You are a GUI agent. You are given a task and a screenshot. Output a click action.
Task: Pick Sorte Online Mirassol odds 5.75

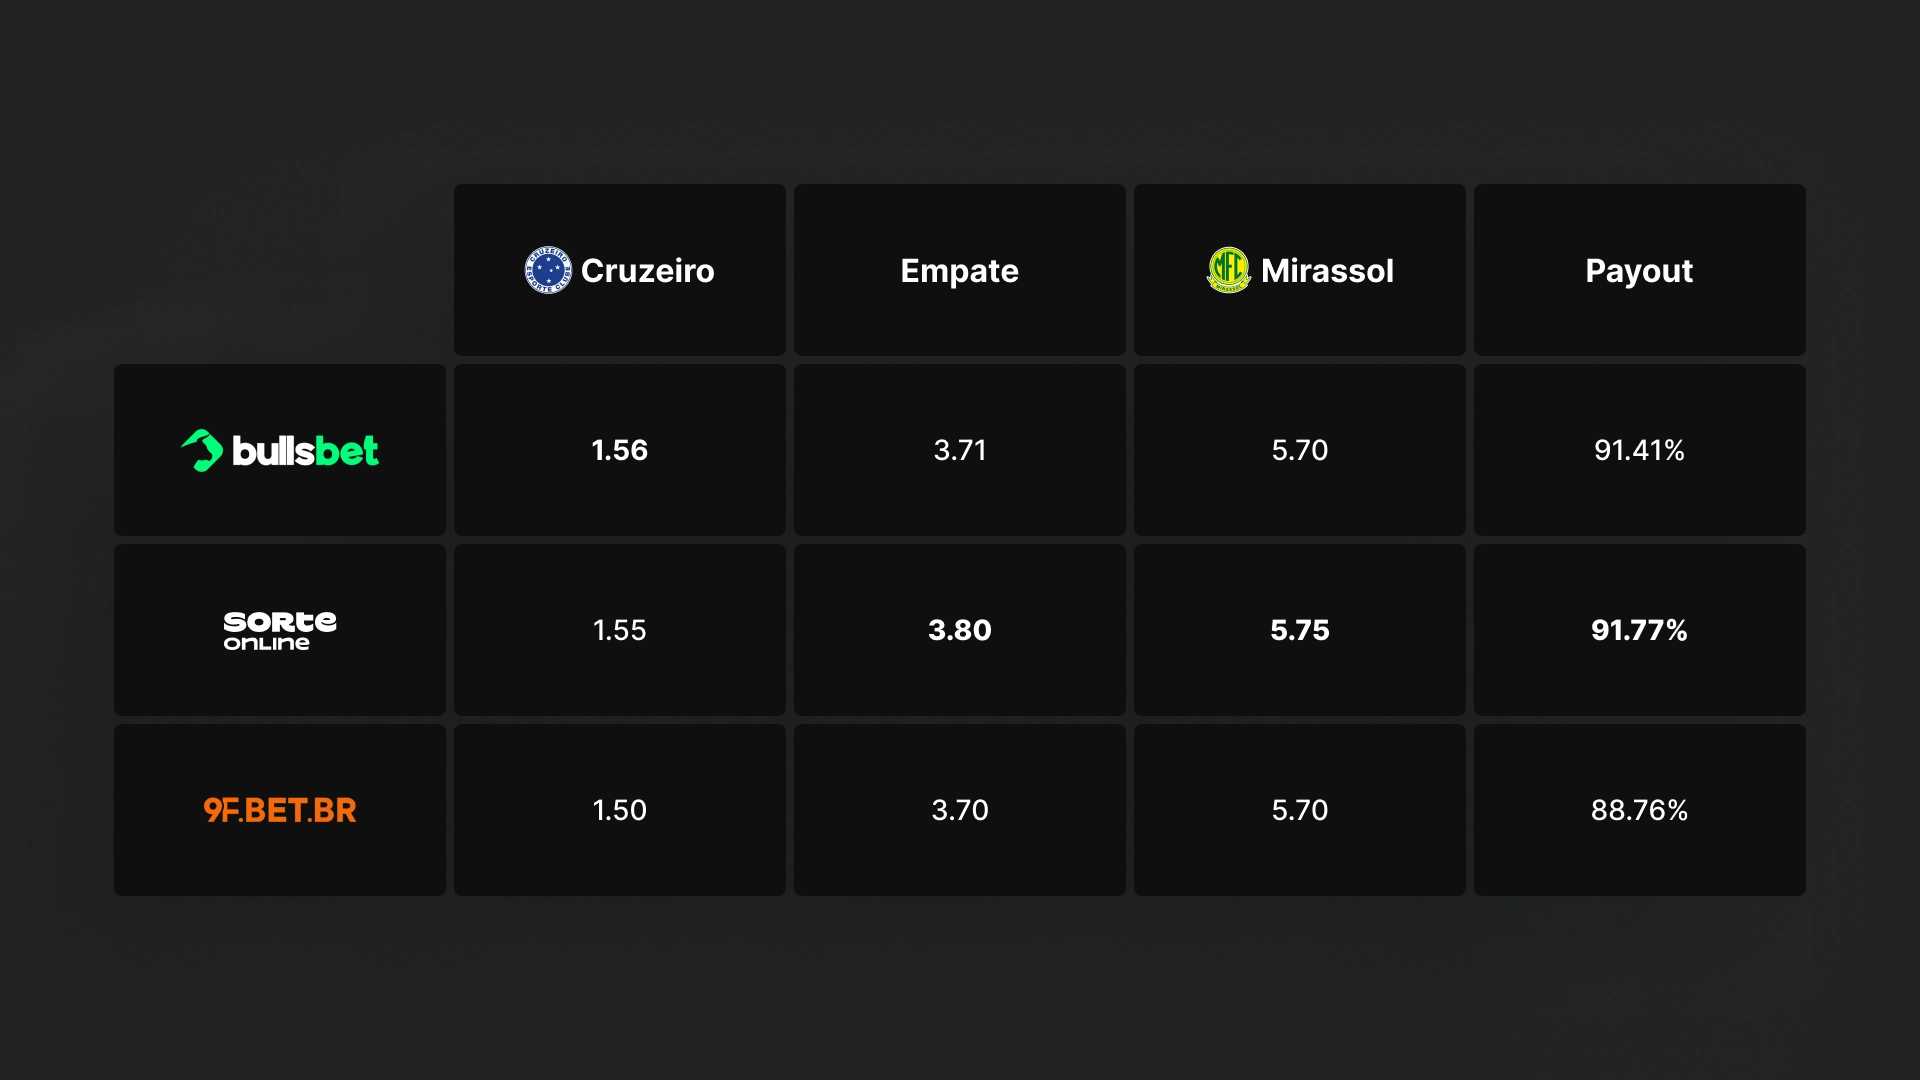tap(1300, 630)
